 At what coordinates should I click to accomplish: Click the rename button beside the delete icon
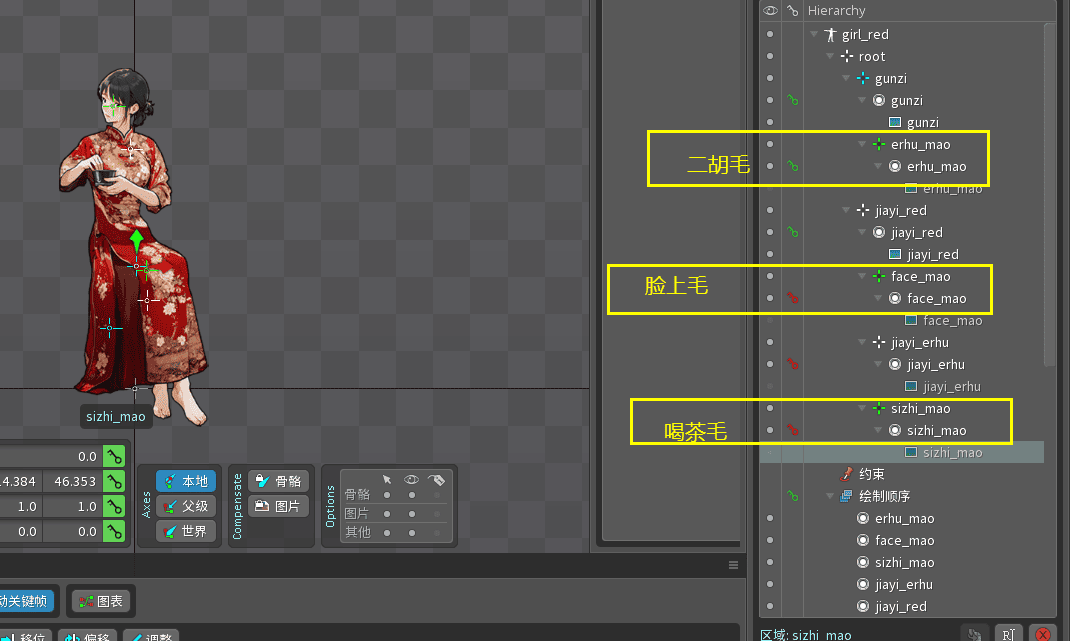click(x=1009, y=634)
